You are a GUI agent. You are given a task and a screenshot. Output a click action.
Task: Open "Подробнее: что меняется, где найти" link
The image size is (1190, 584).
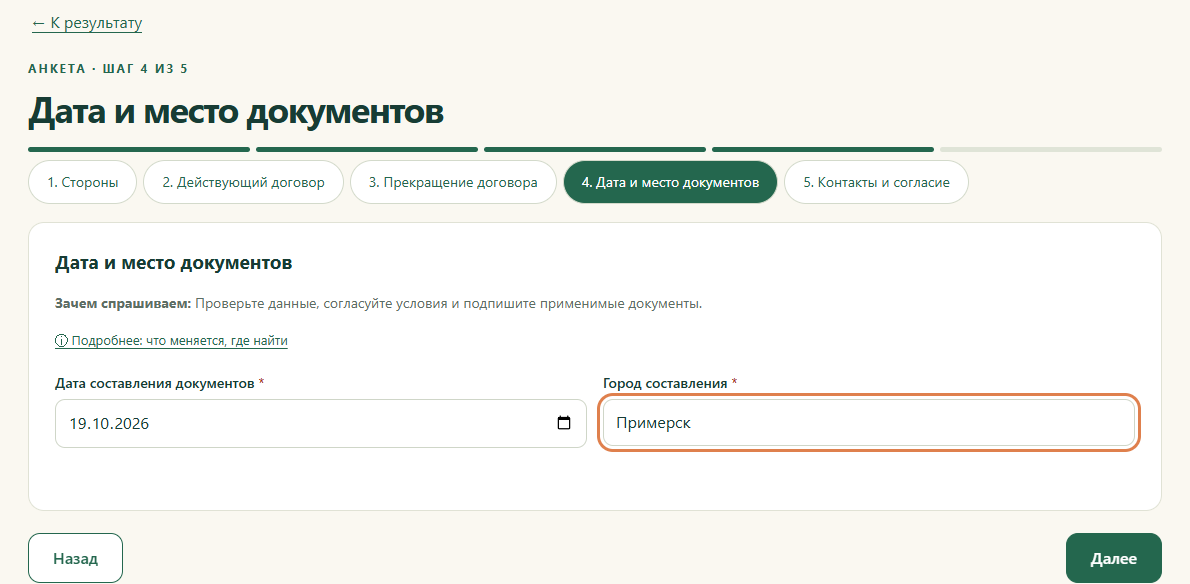[x=172, y=341]
